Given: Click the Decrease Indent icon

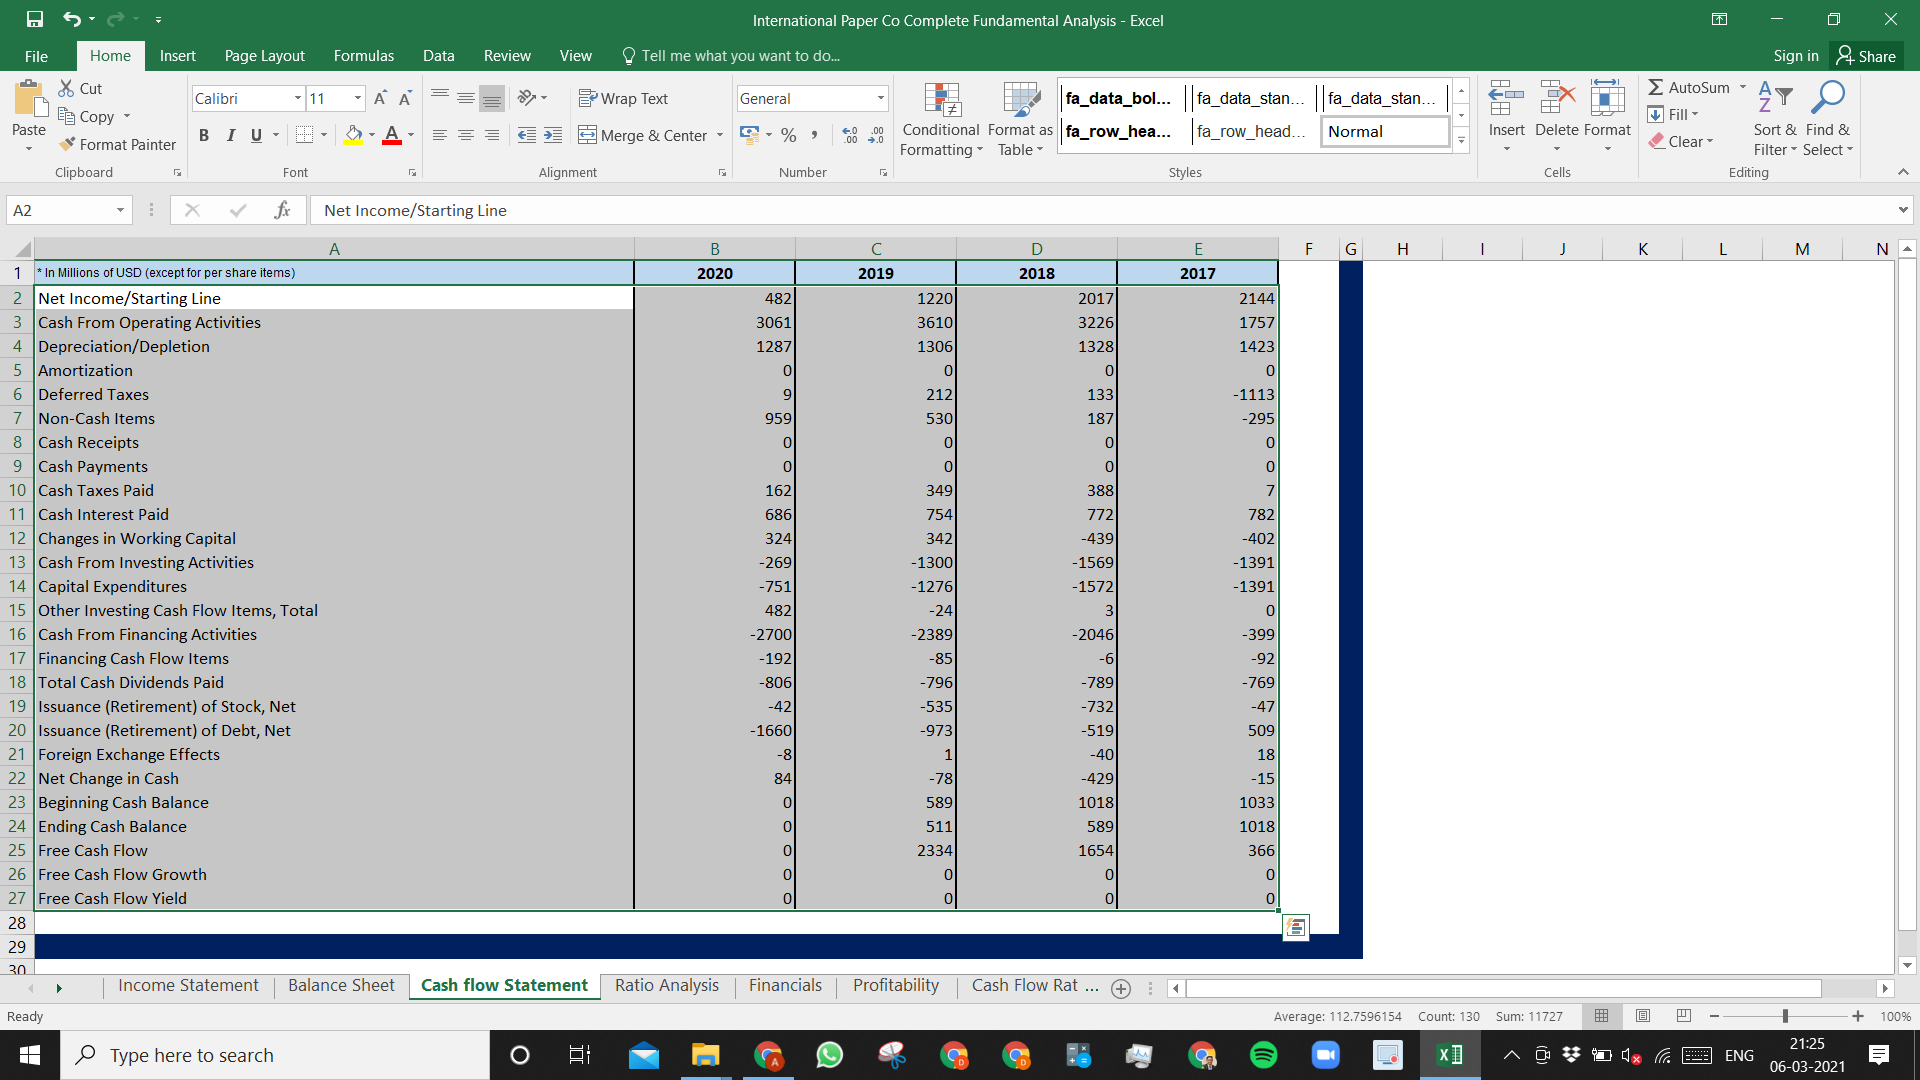Looking at the screenshot, I should pyautogui.click(x=527, y=135).
